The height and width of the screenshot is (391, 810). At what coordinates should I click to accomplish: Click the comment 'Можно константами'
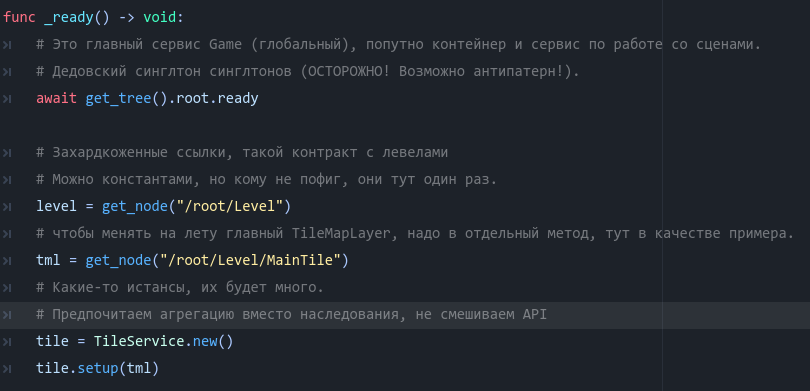(267, 180)
